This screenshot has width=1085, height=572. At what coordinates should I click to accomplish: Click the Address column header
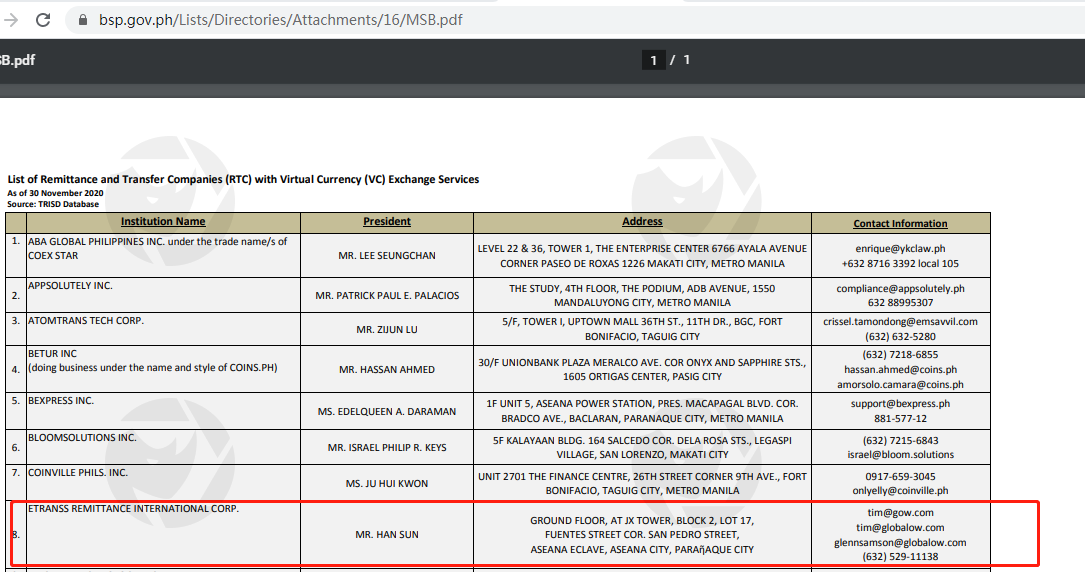[642, 222]
